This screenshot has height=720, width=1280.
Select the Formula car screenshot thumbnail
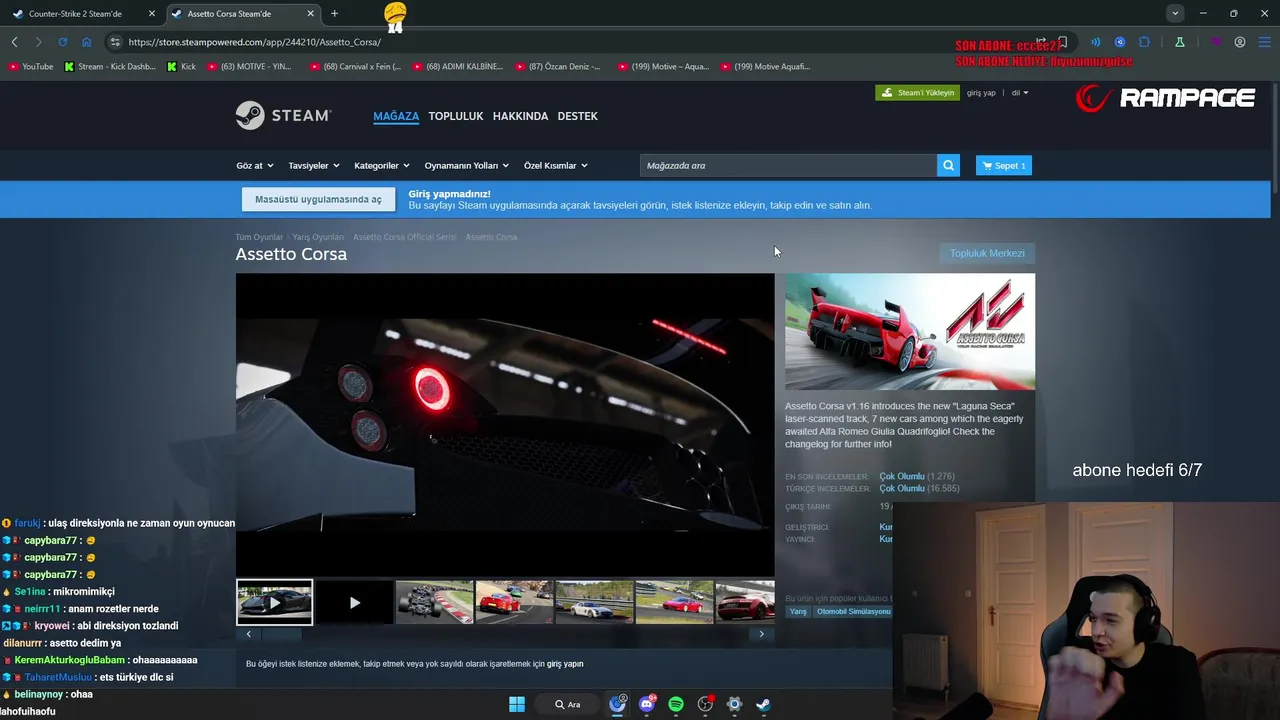[x=434, y=602]
